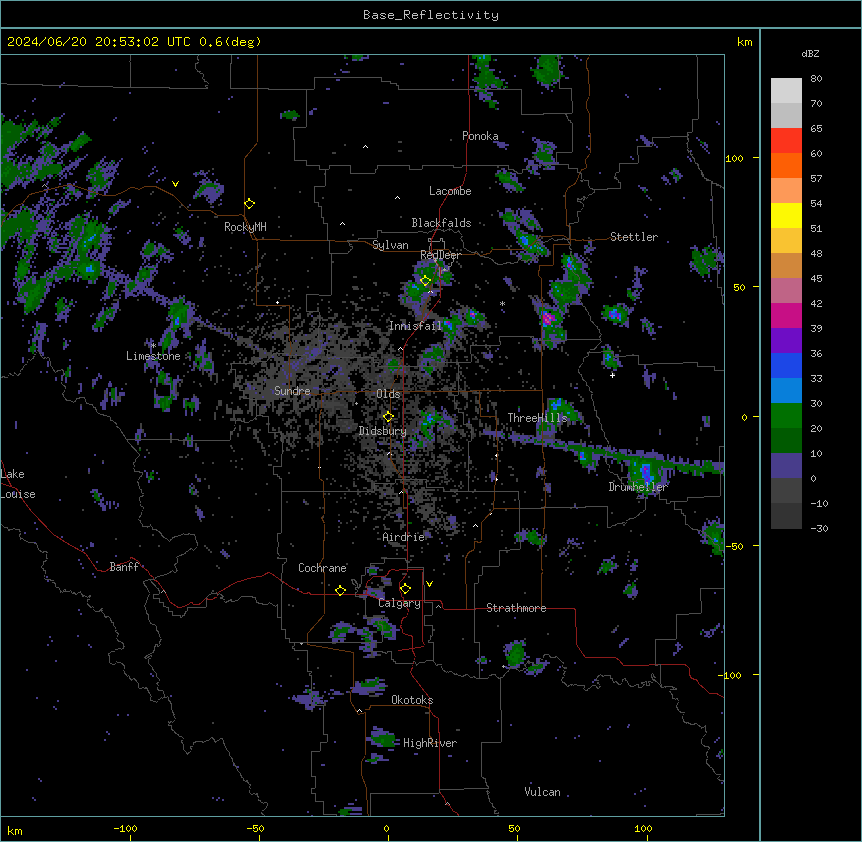Click the yellow diamond marker near RockyMH

pos(250,204)
